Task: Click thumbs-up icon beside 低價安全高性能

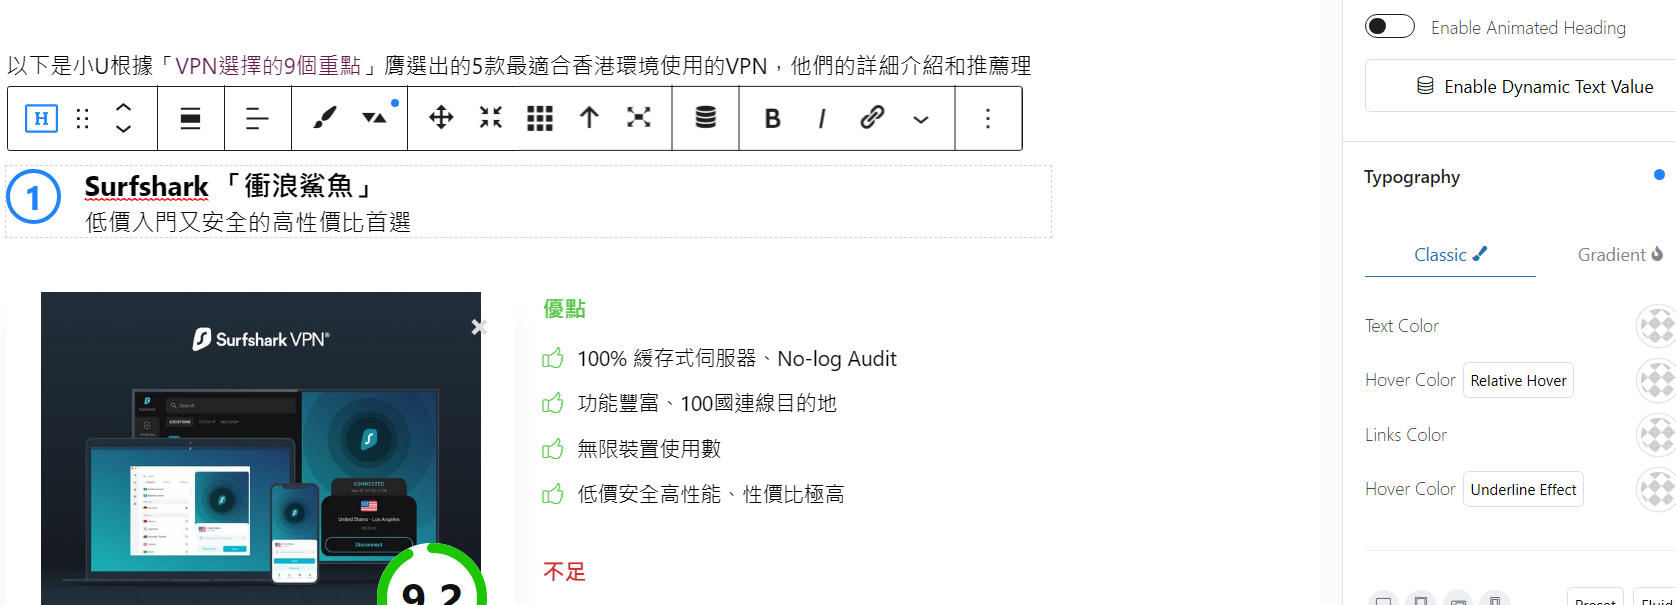Action: coord(552,493)
